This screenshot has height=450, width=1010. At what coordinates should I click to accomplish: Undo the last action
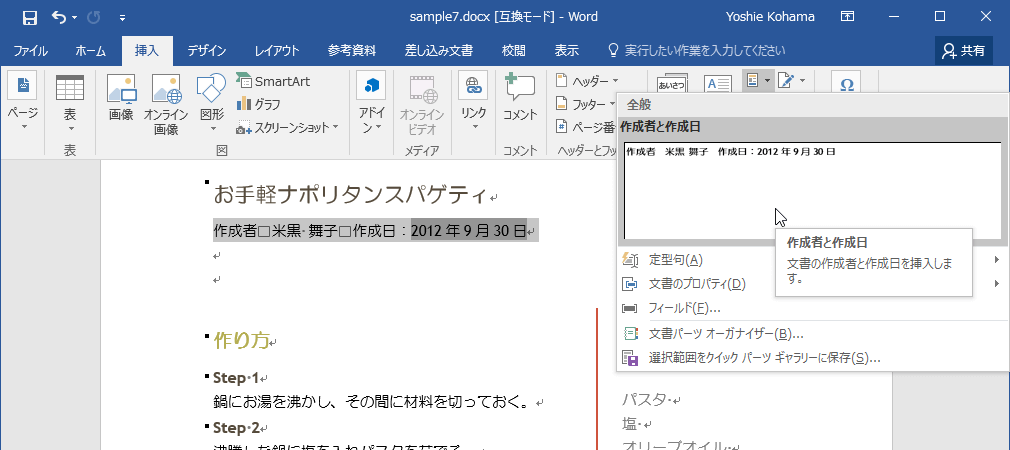(x=59, y=17)
